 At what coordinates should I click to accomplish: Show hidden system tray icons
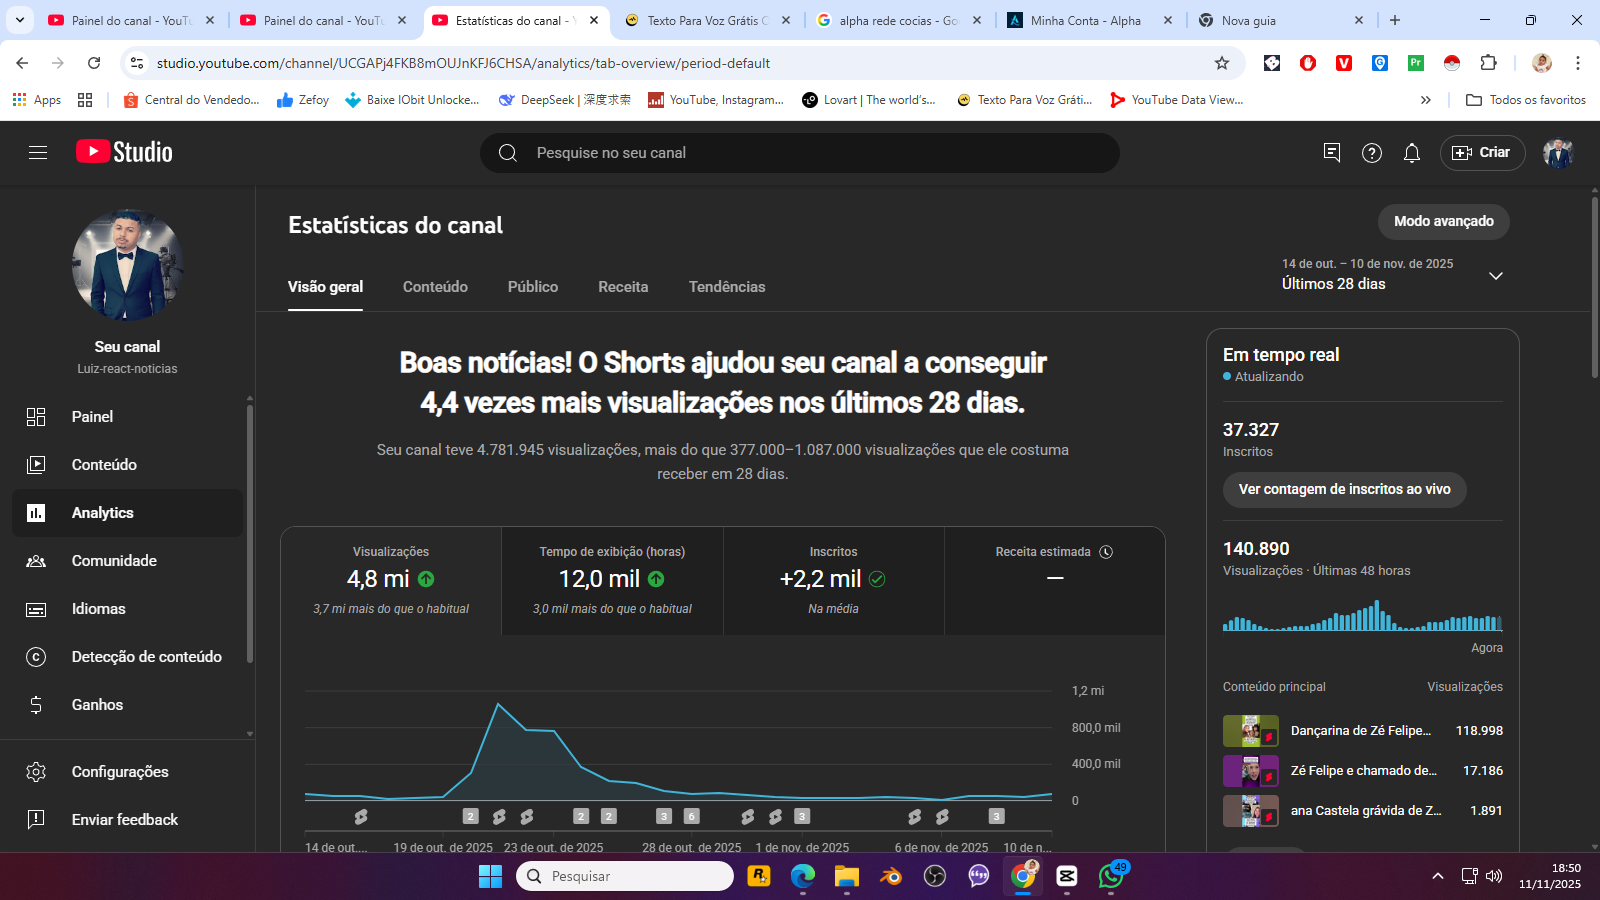pyautogui.click(x=1438, y=876)
